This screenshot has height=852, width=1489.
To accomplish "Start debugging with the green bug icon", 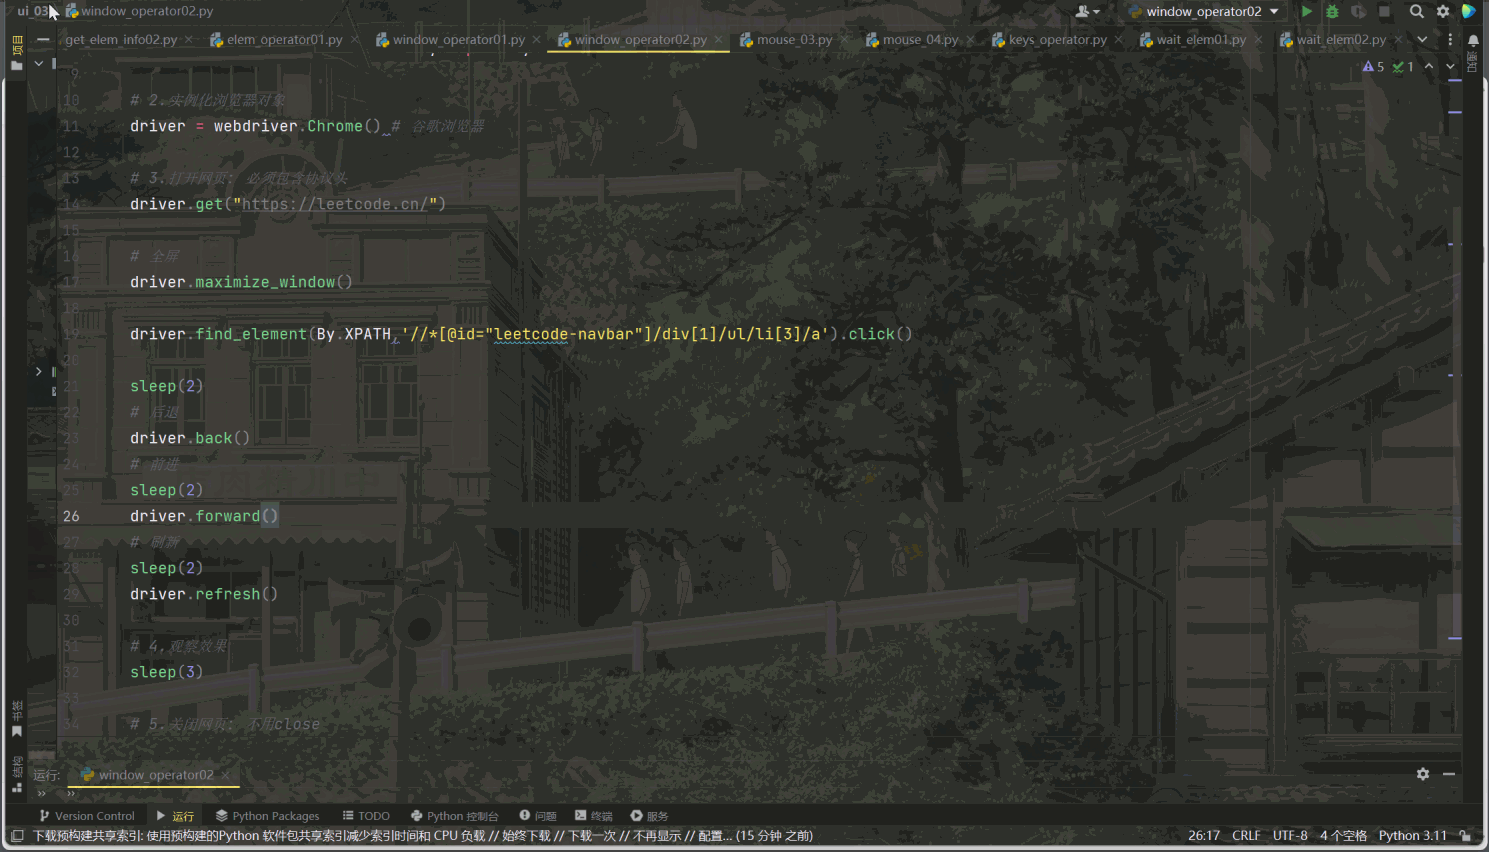I will pyautogui.click(x=1332, y=11).
